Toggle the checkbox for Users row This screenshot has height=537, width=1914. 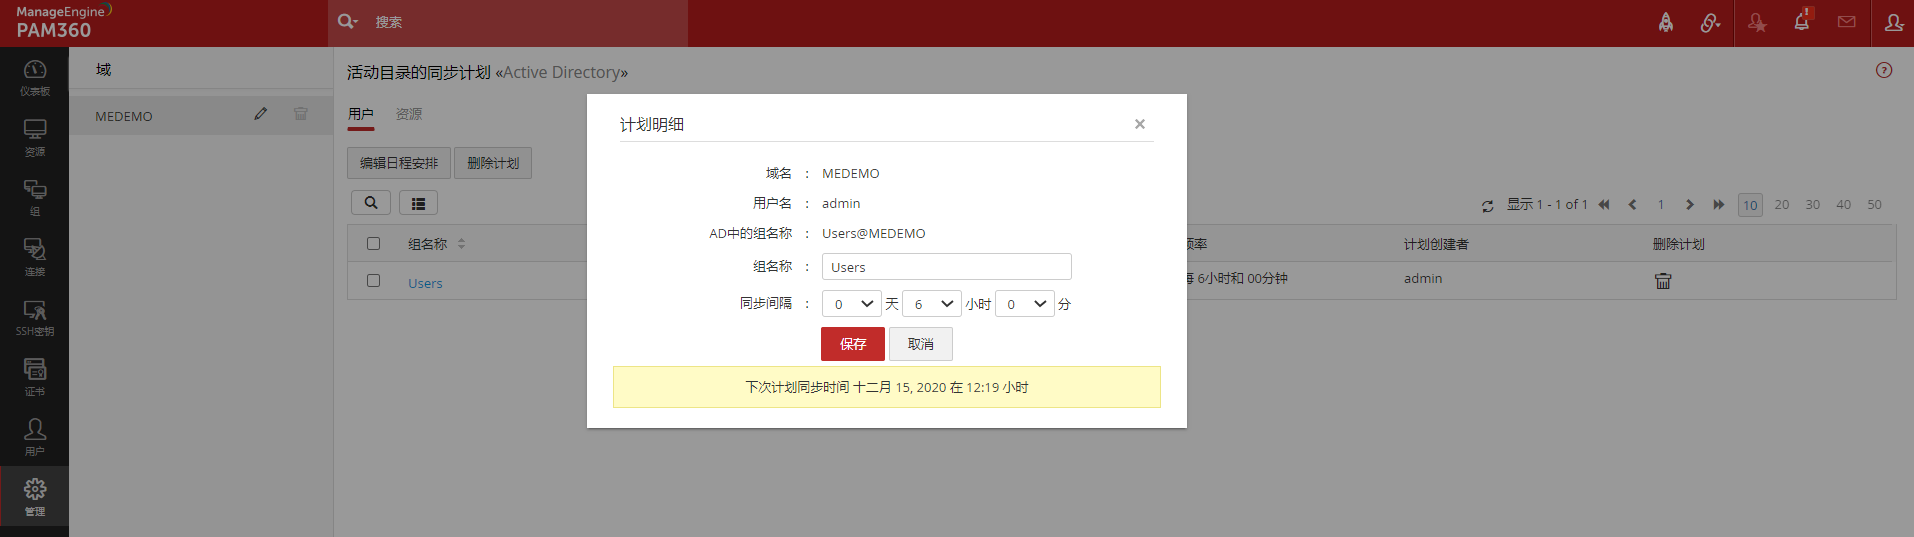point(374,281)
